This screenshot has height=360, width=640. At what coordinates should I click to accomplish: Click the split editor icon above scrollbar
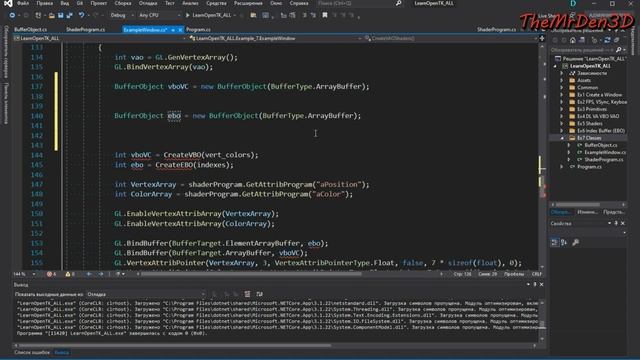[542, 38]
